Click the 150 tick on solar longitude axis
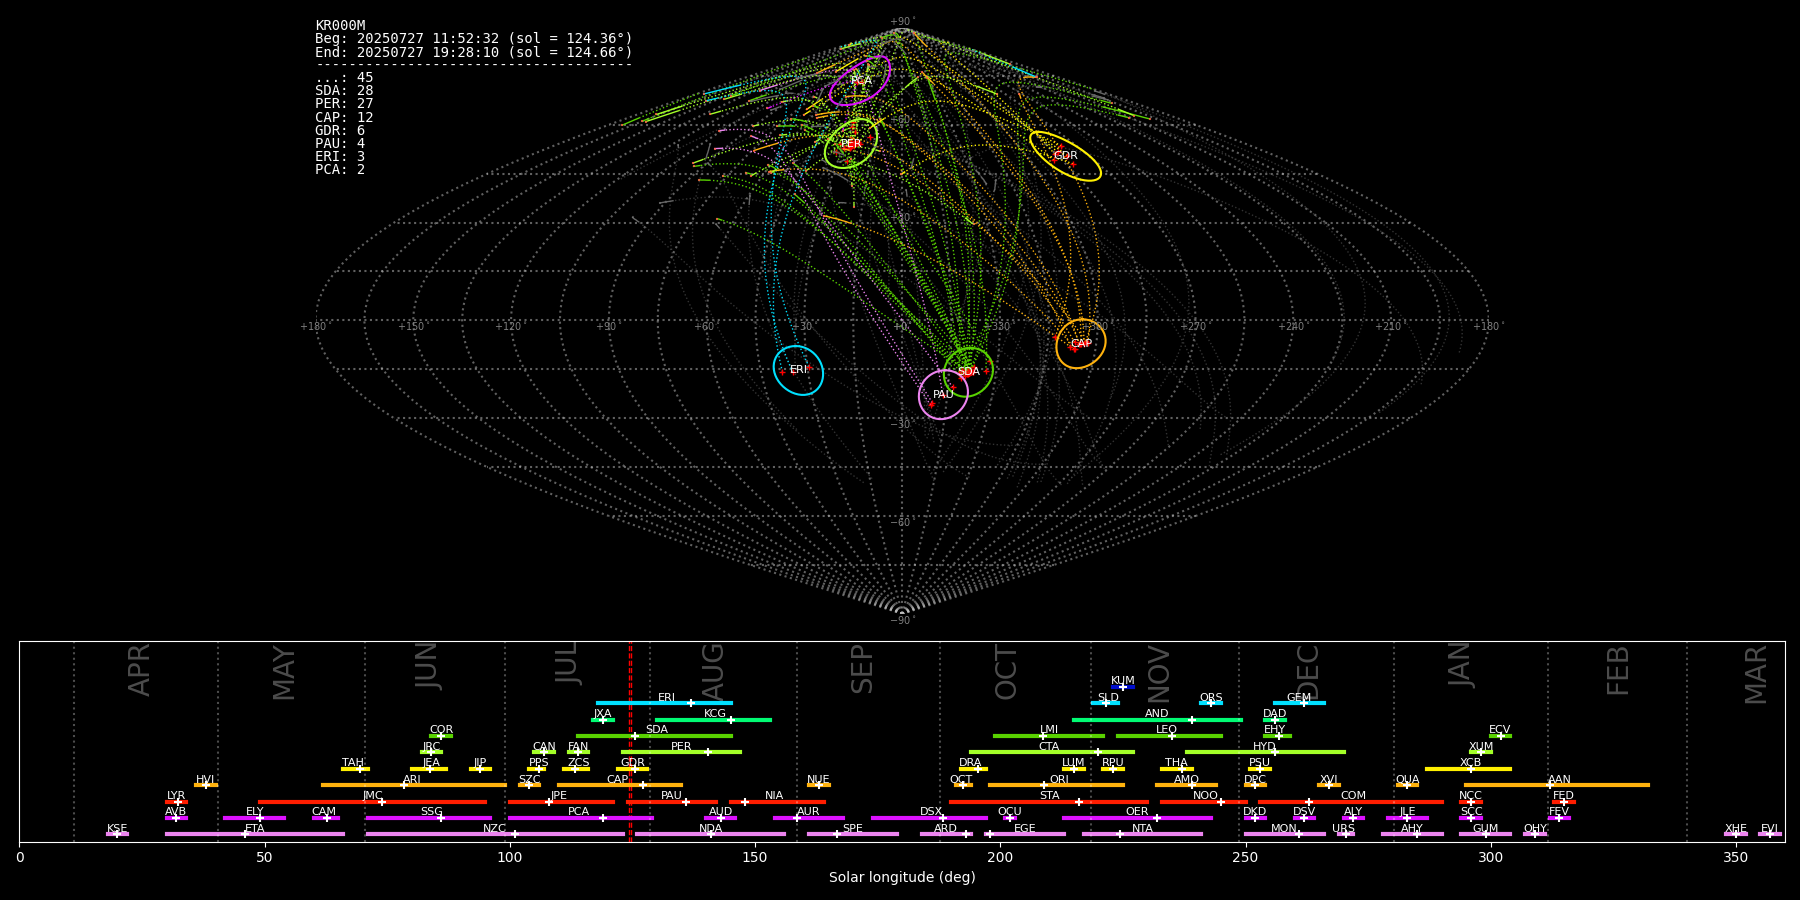Image resolution: width=1800 pixels, height=900 pixels. pyautogui.click(x=755, y=858)
